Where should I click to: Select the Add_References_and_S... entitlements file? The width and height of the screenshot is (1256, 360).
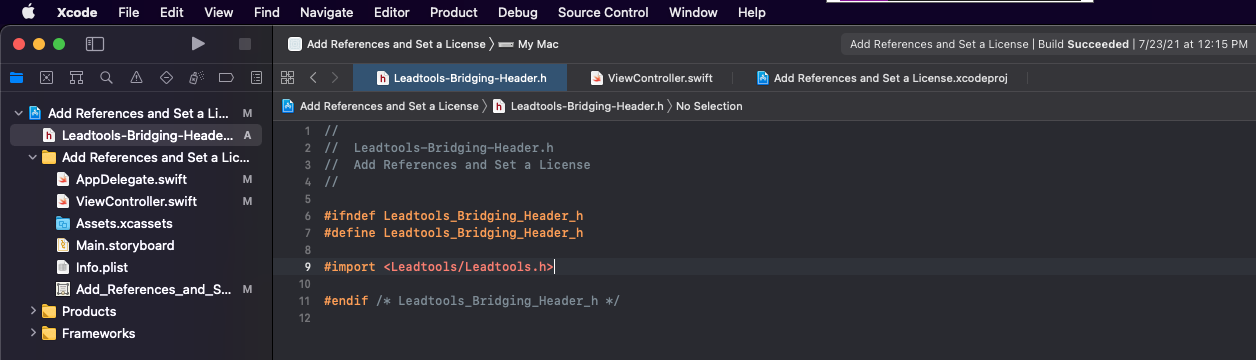136,289
